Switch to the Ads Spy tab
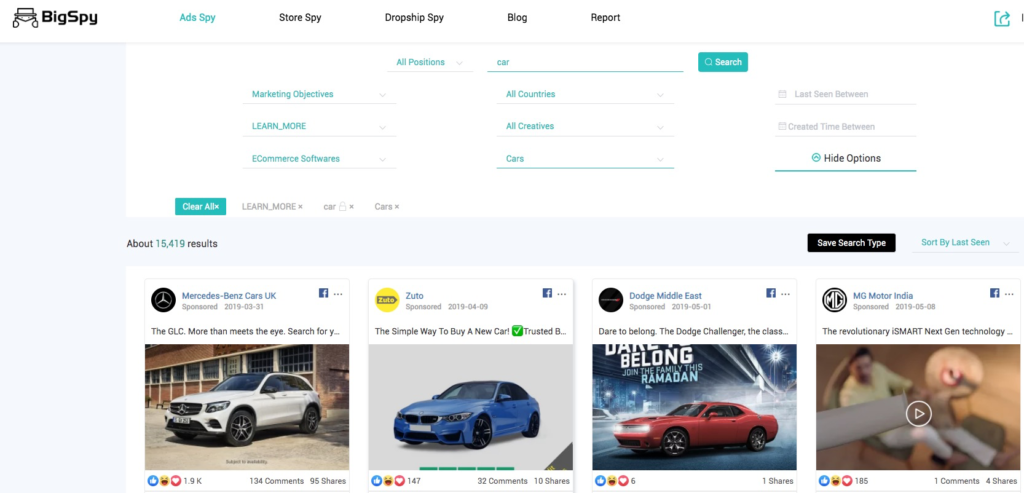The height and width of the screenshot is (493, 1024). pos(197,18)
